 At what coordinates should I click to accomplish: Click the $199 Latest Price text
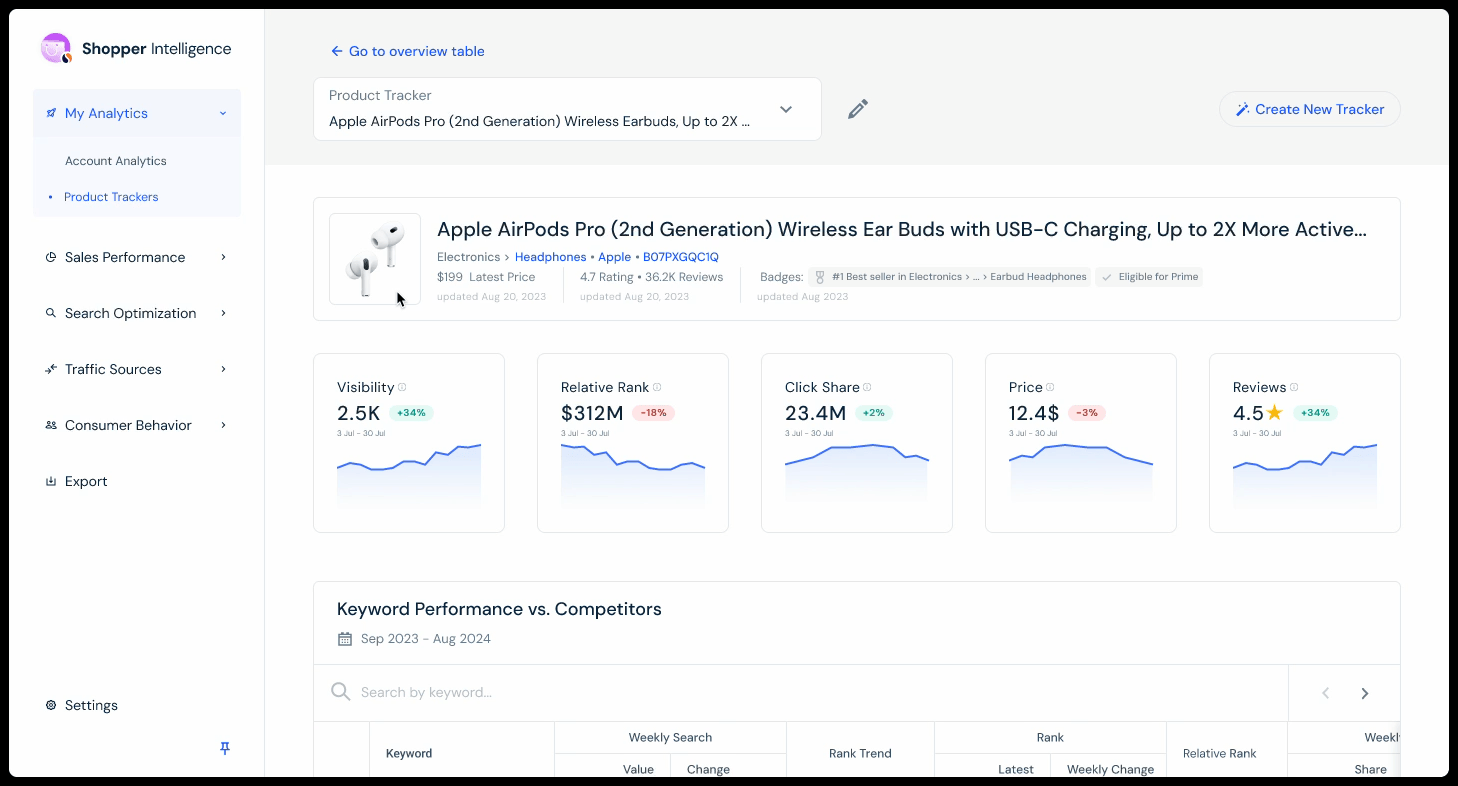(486, 277)
